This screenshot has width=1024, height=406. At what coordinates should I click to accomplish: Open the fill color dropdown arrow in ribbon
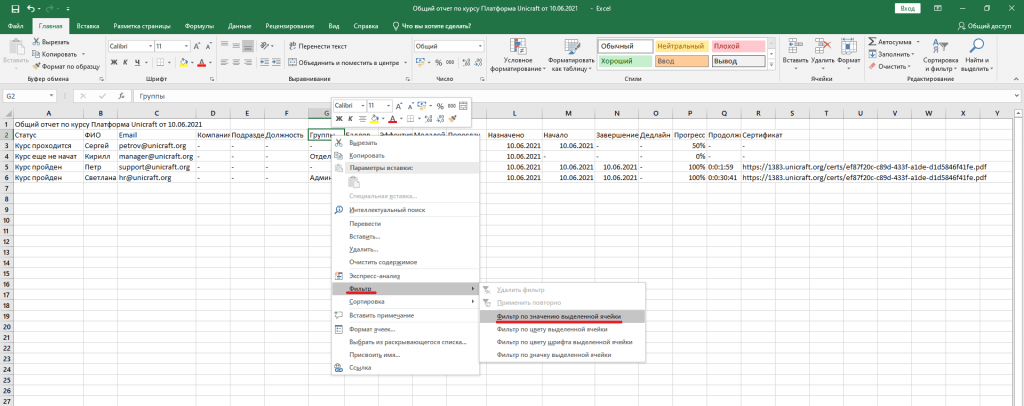(x=191, y=63)
